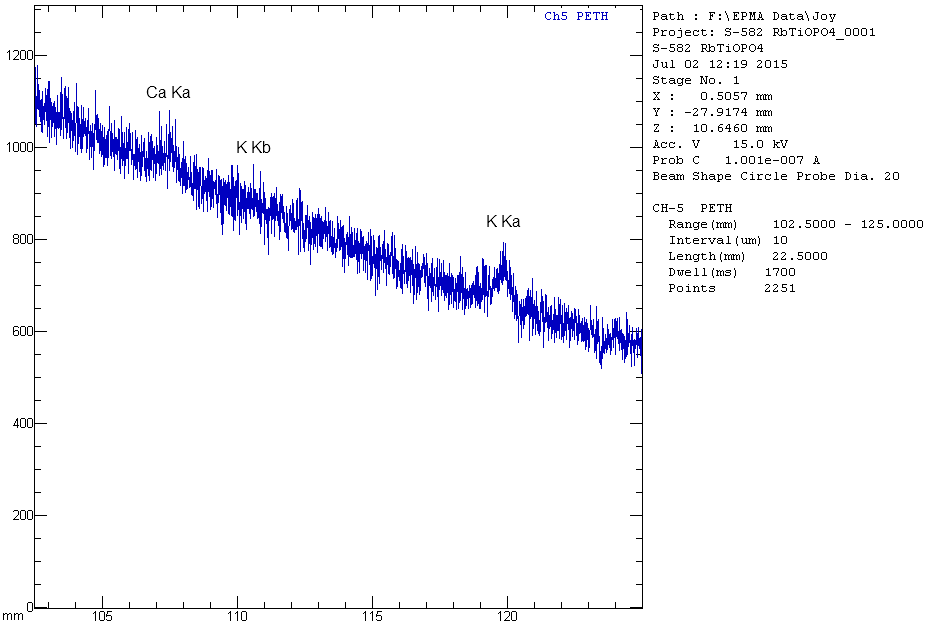
Task: Click the 120 value on x-axis
Action: pyautogui.click(x=507, y=616)
